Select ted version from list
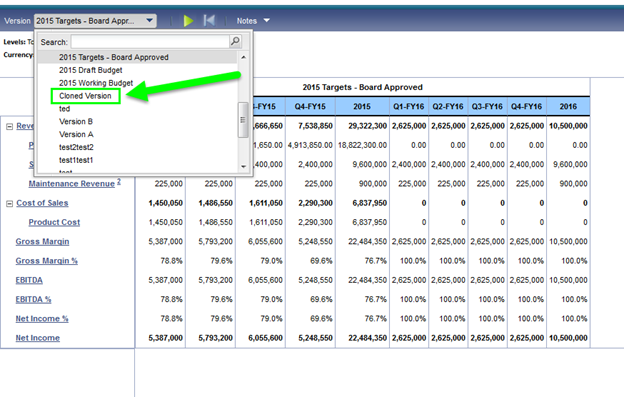 click(64, 109)
